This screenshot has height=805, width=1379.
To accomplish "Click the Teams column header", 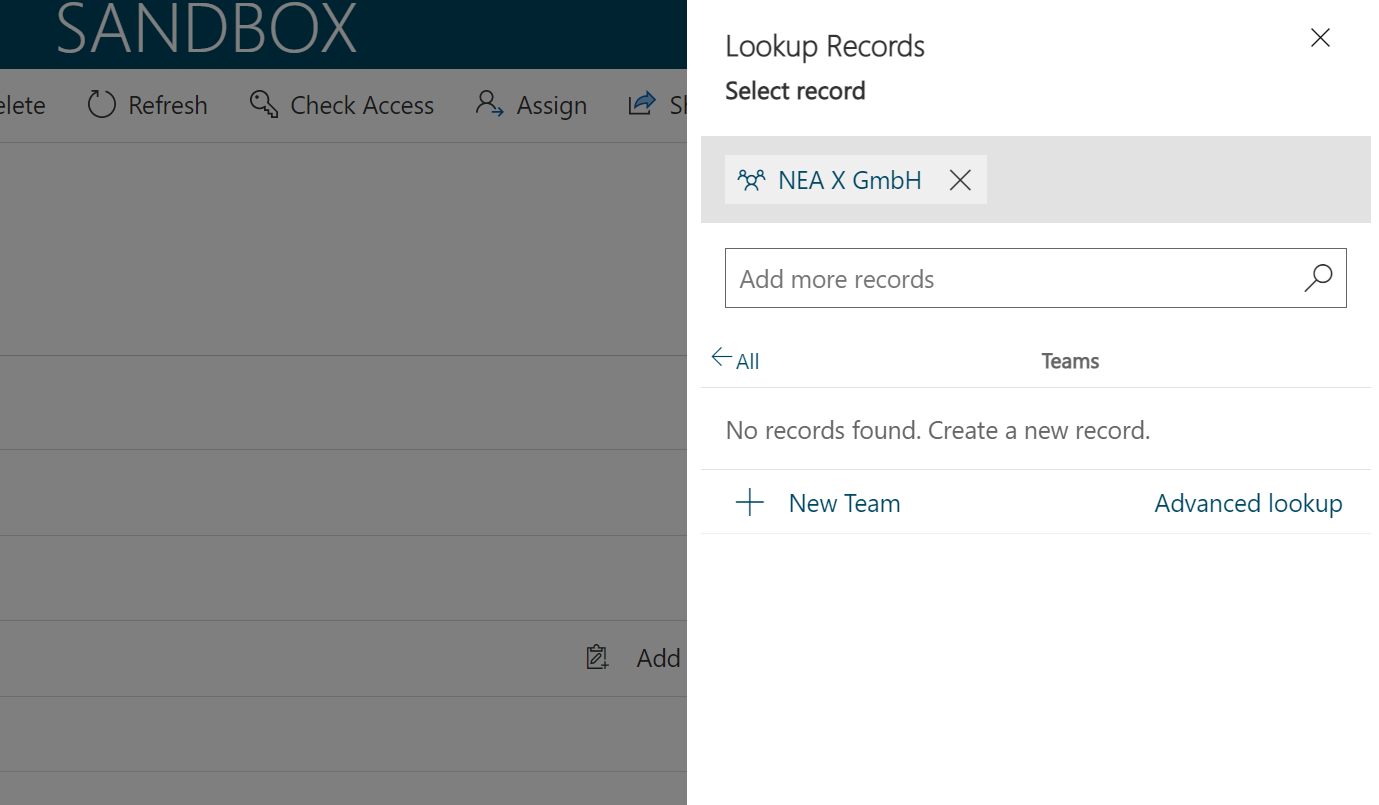I will [1070, 361].
